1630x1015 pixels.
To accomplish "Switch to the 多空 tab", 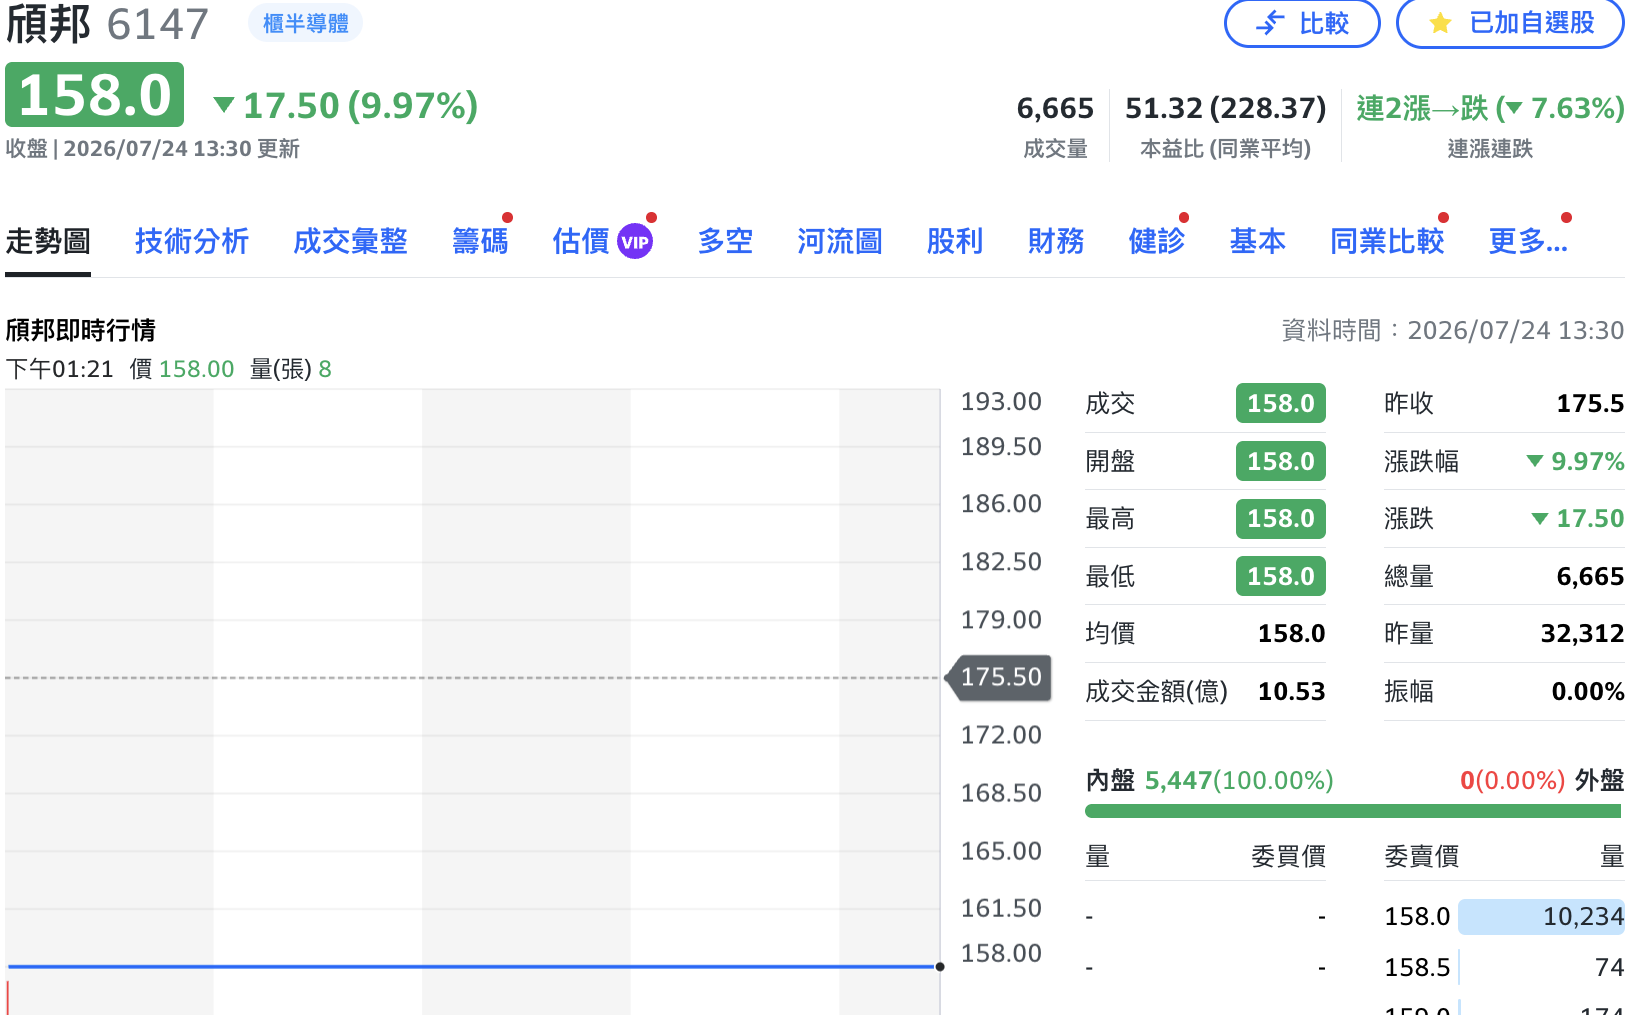I will (x=725, y=241).
